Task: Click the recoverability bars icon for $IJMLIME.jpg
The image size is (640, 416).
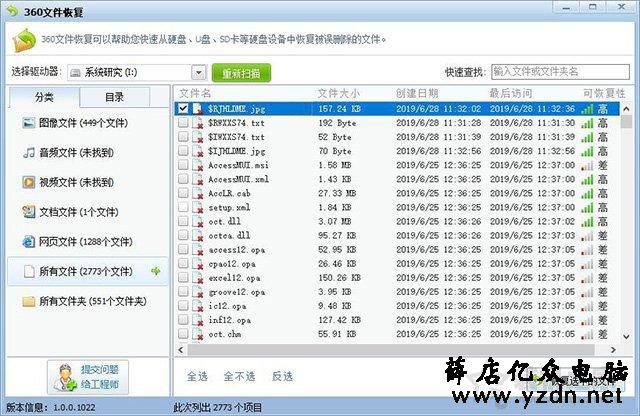Action: (587, 151)
